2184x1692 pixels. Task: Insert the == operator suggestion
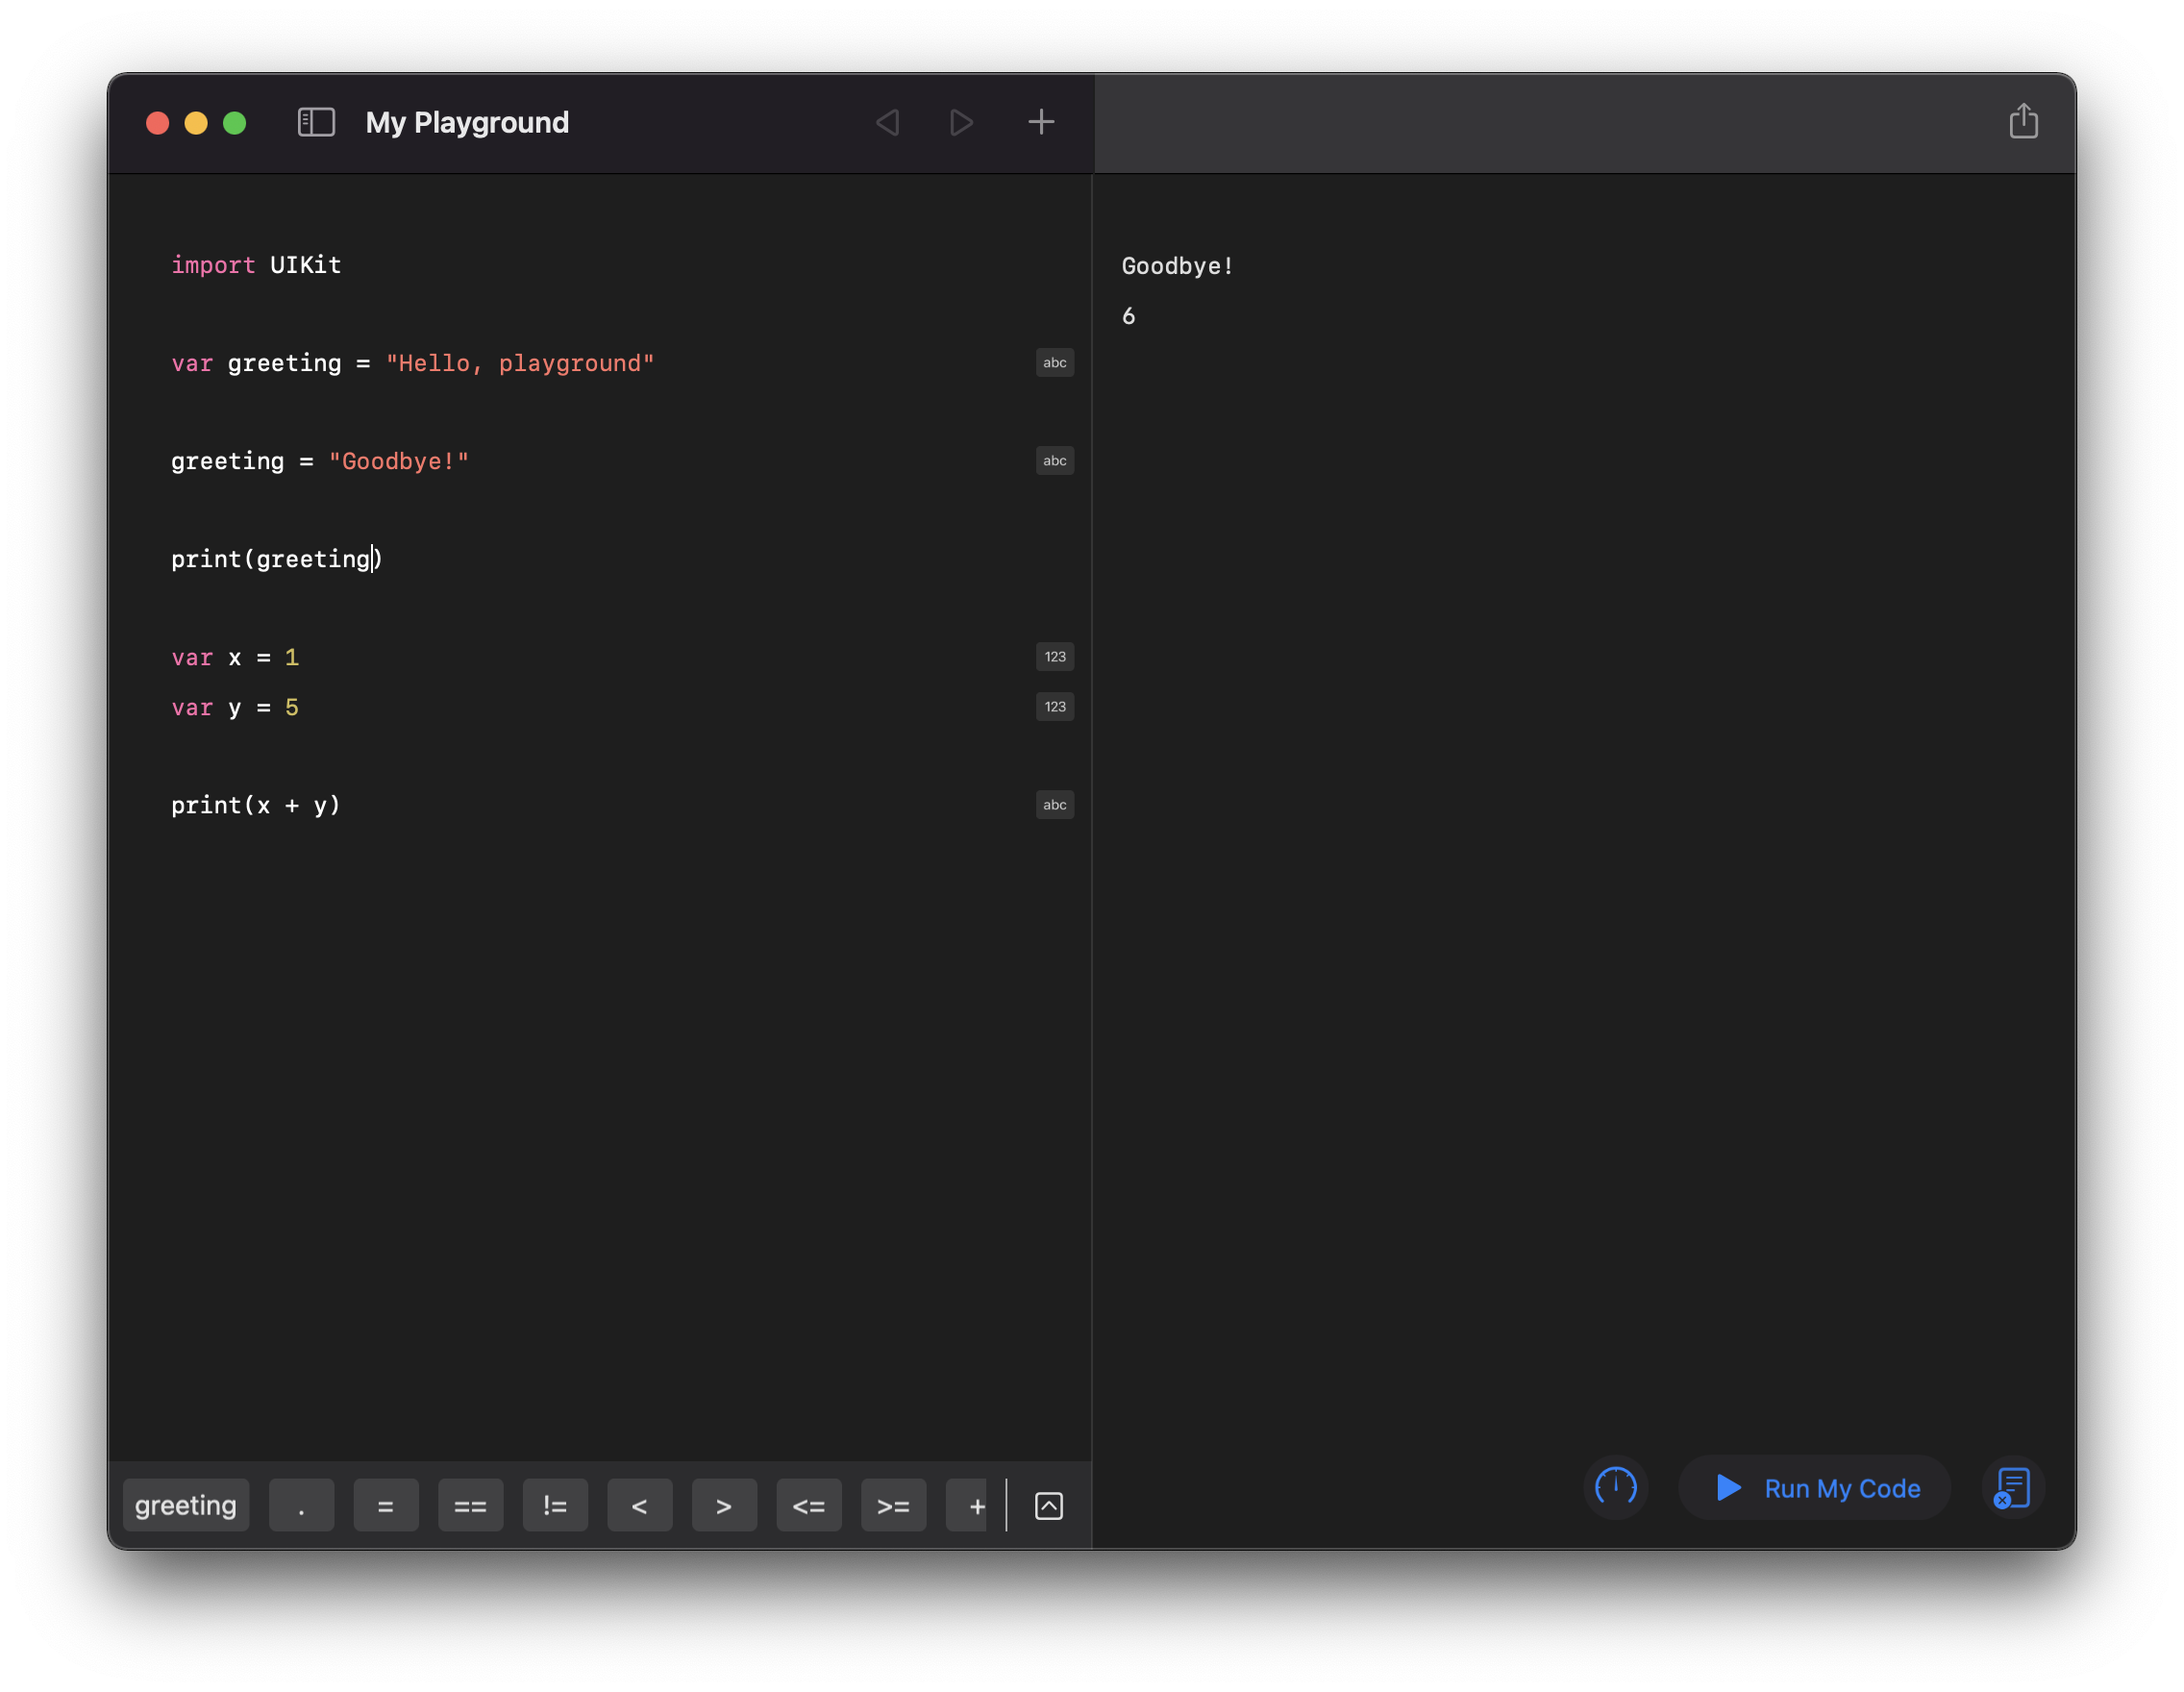pos(470,1505)
